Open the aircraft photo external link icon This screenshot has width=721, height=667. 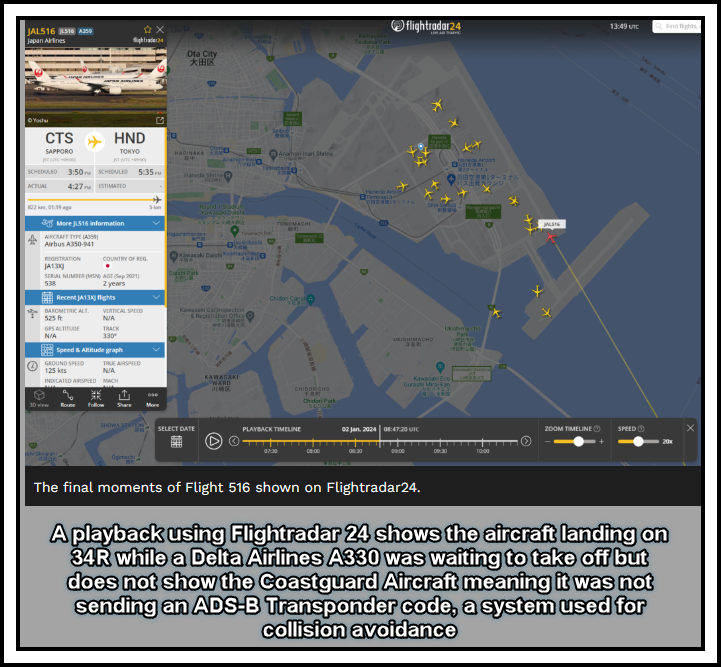pyautogui.click(x=160, y=120)
